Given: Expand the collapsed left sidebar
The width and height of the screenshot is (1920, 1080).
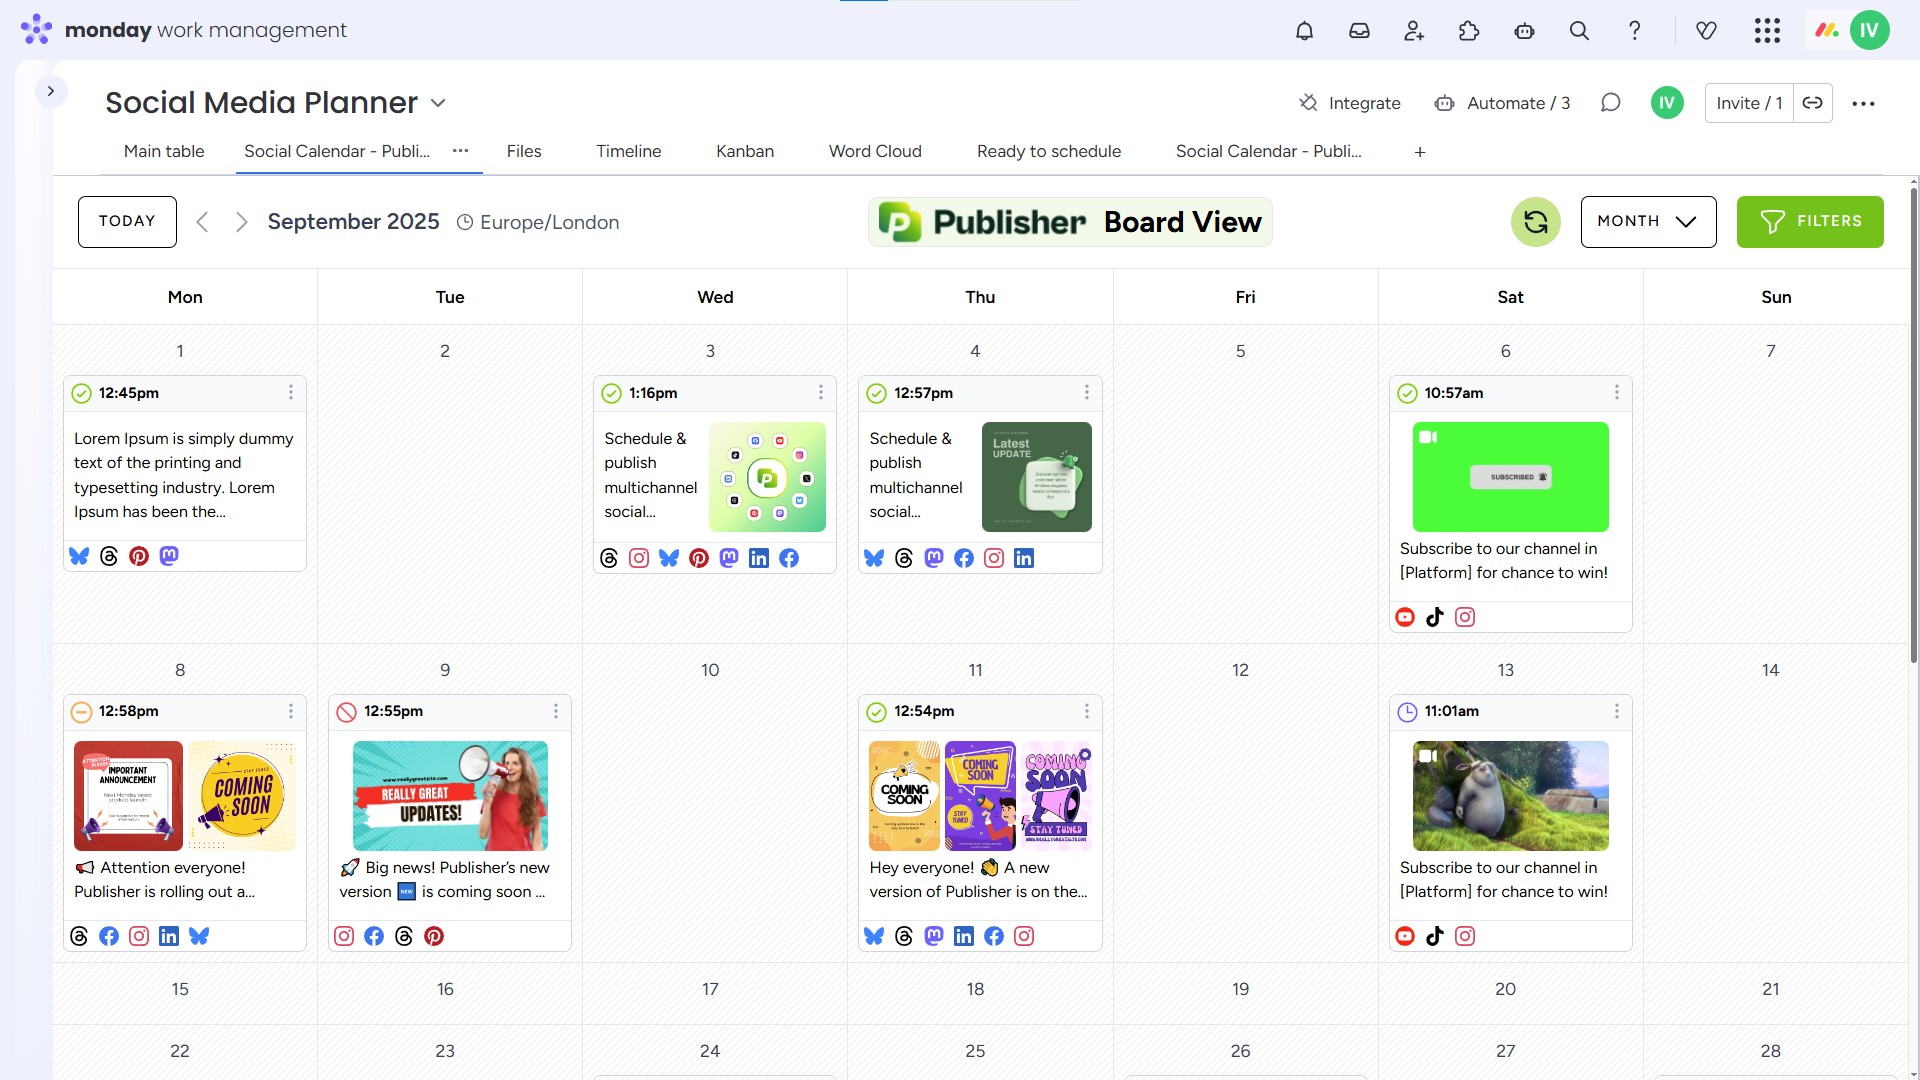Looking at the screenshot, I should point(51,91).
